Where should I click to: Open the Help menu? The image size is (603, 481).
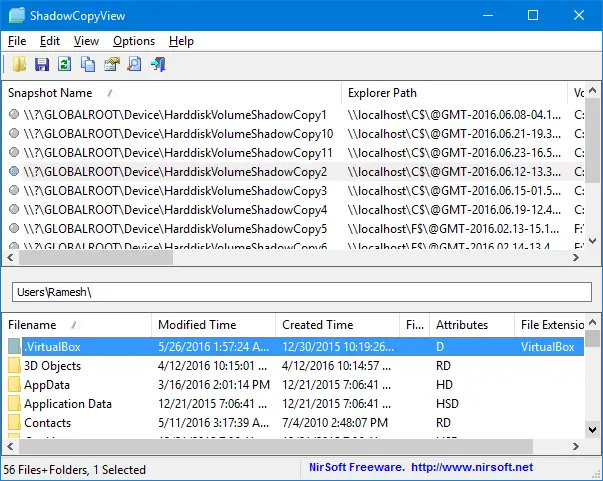182,41
